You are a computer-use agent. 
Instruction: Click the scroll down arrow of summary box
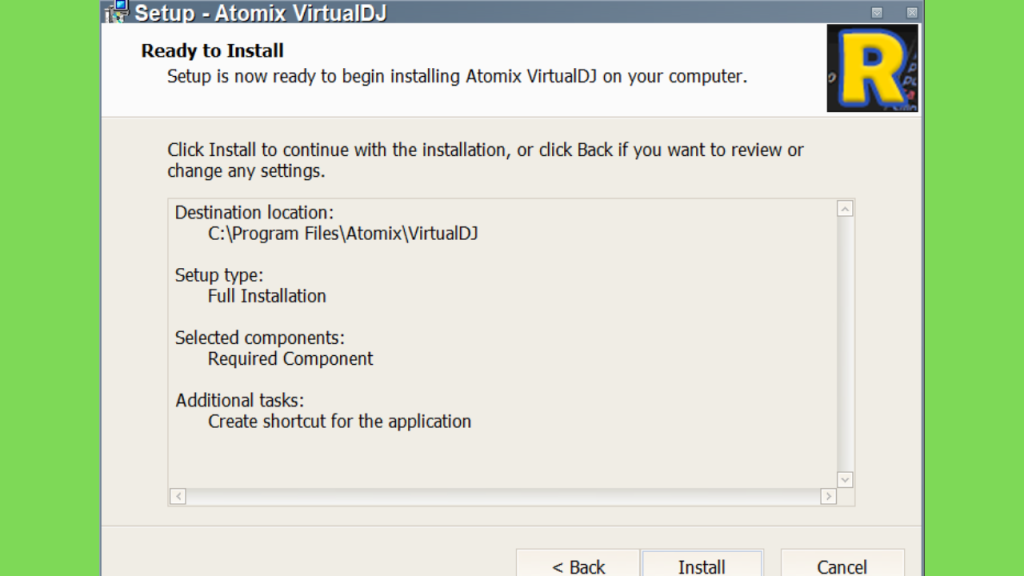[x=845, y=480]
